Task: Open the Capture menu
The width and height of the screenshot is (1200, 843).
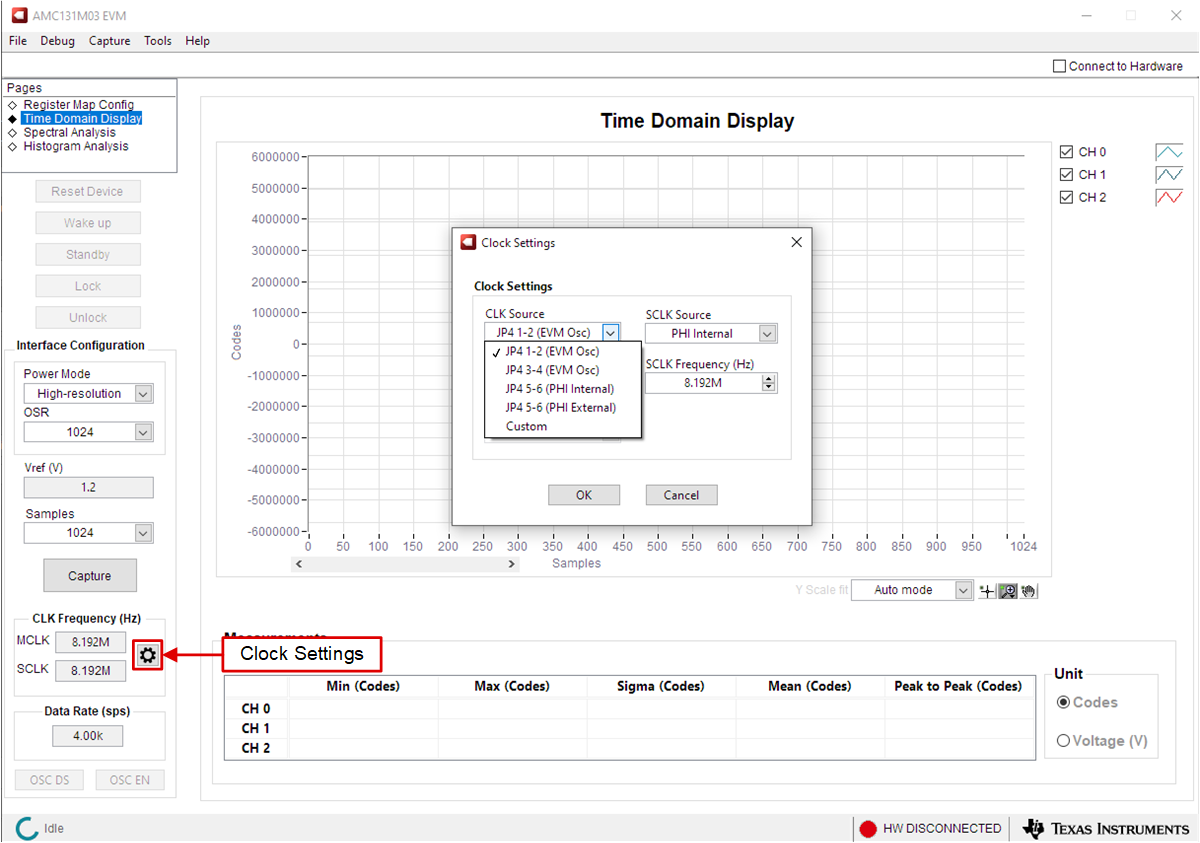Action: (109, 41)
